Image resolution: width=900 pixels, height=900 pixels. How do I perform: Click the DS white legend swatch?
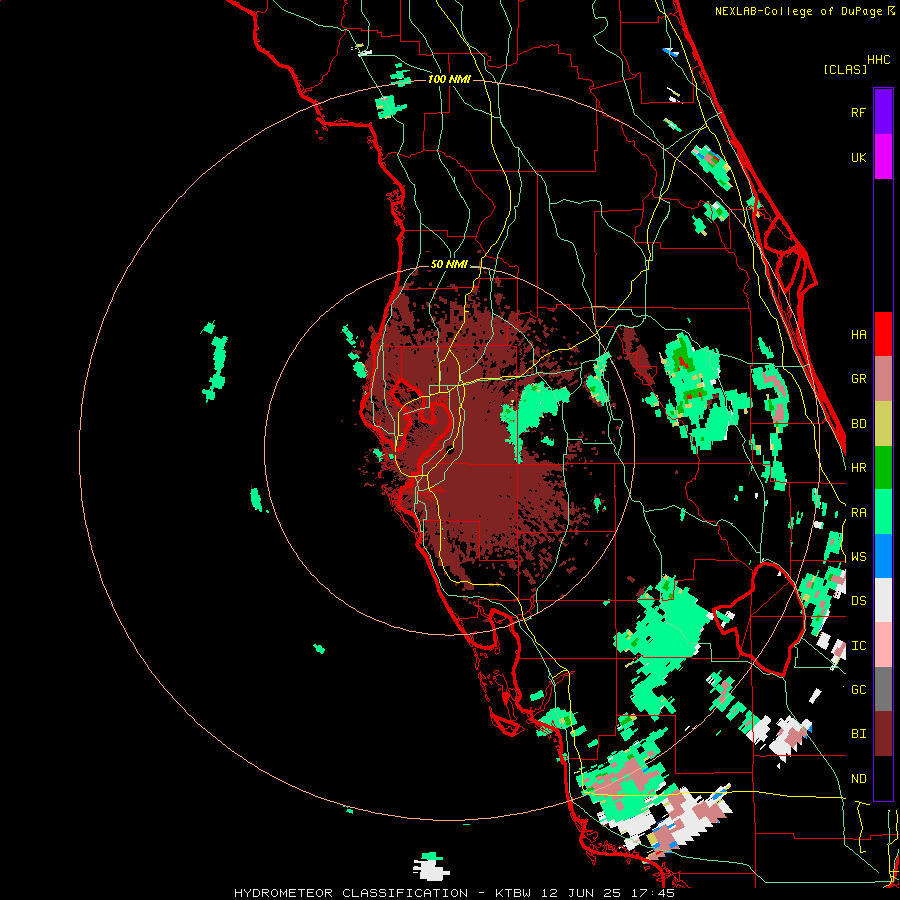(x=883, y=600)
